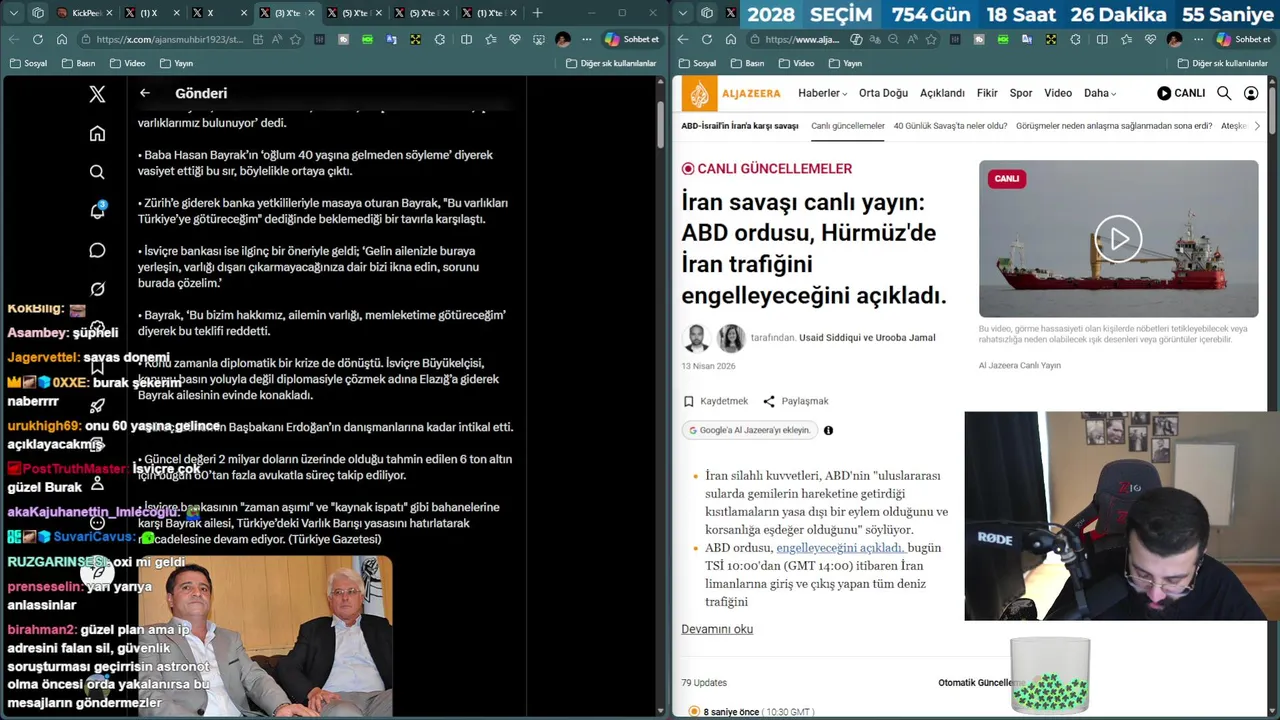Open workspaces icon in left browser
This screenshot has height=720, width=1280.
click(38, 13)
